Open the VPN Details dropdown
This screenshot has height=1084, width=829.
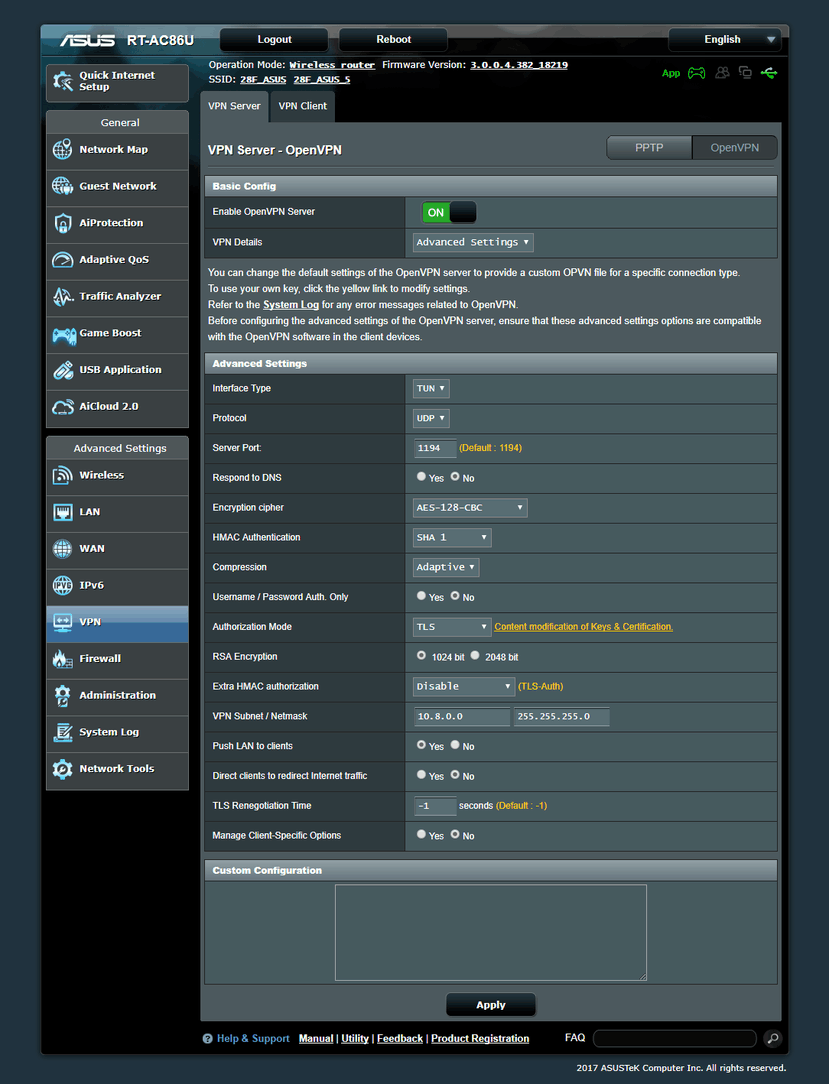(473, 242)
